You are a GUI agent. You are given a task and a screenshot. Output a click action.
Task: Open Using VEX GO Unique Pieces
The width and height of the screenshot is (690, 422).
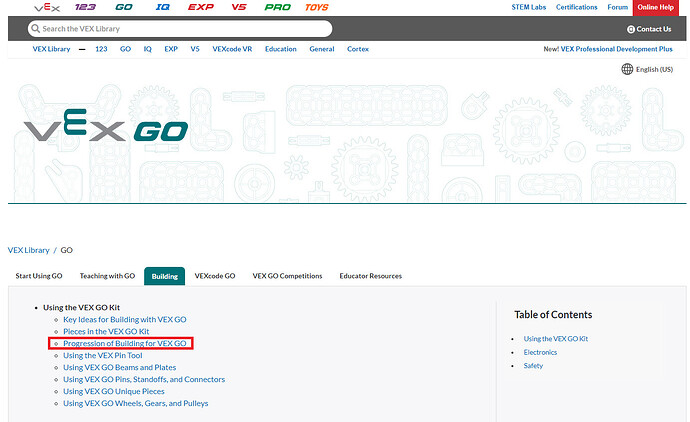pyautogui.click(x=114, y=391)
